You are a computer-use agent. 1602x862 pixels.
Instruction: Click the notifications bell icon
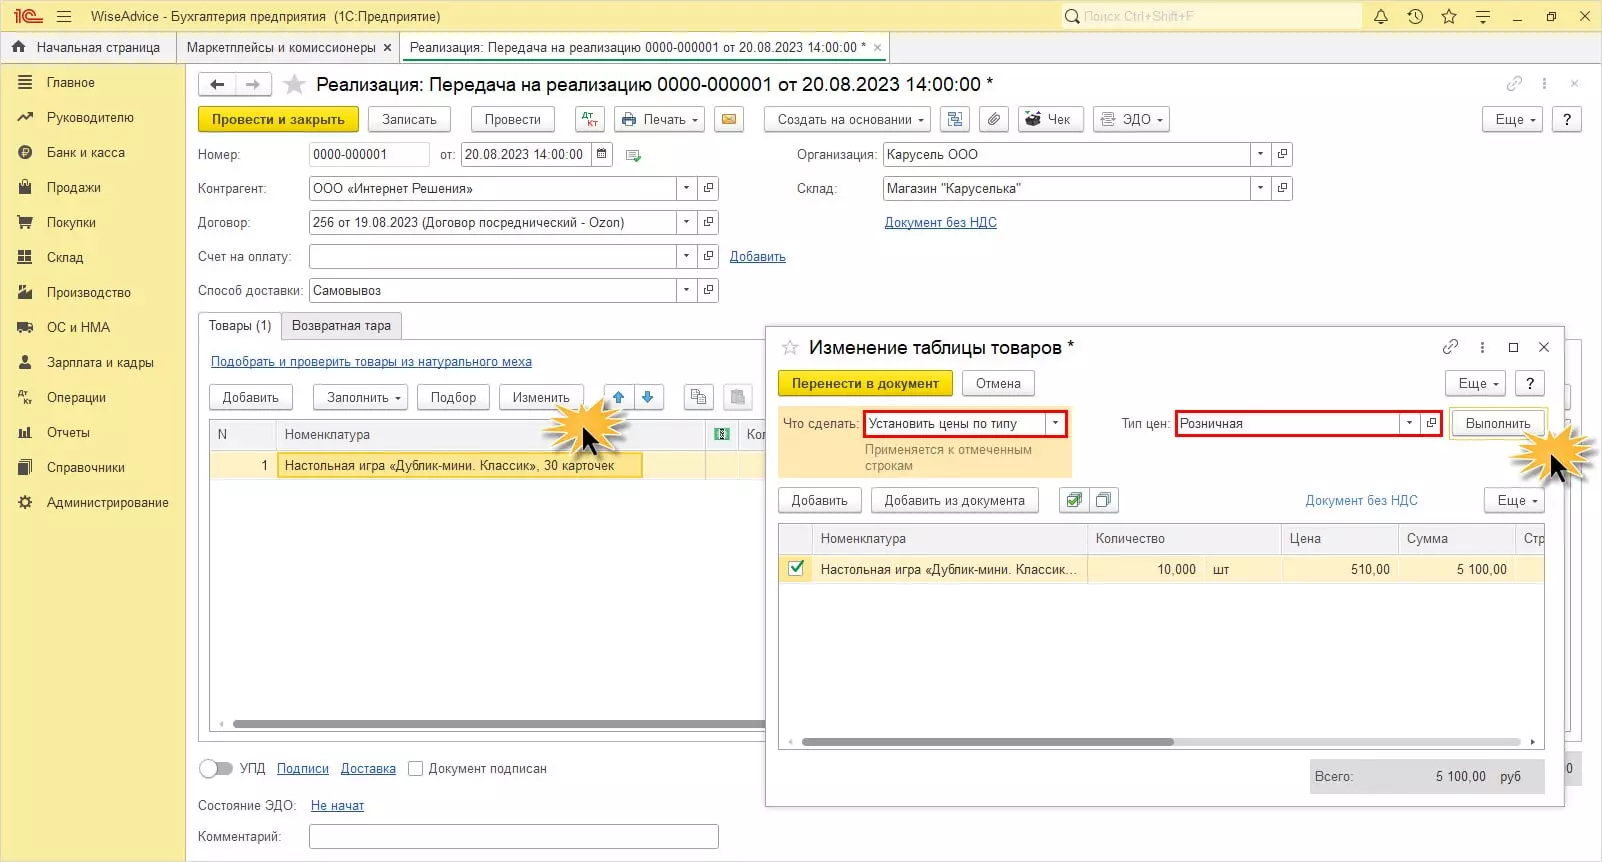1381,16
